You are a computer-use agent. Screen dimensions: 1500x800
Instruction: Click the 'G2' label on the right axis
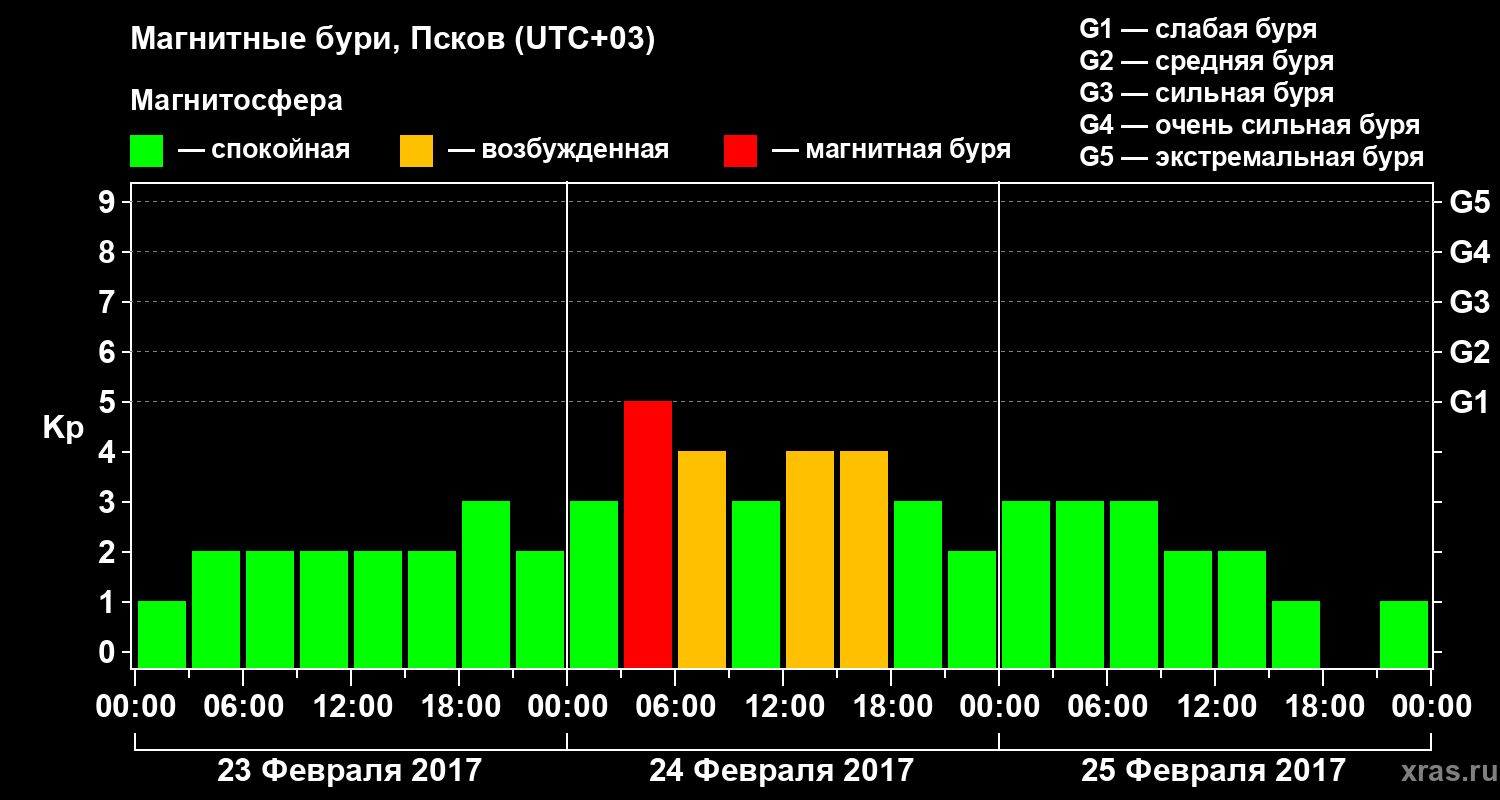[x=1470, y=352]
